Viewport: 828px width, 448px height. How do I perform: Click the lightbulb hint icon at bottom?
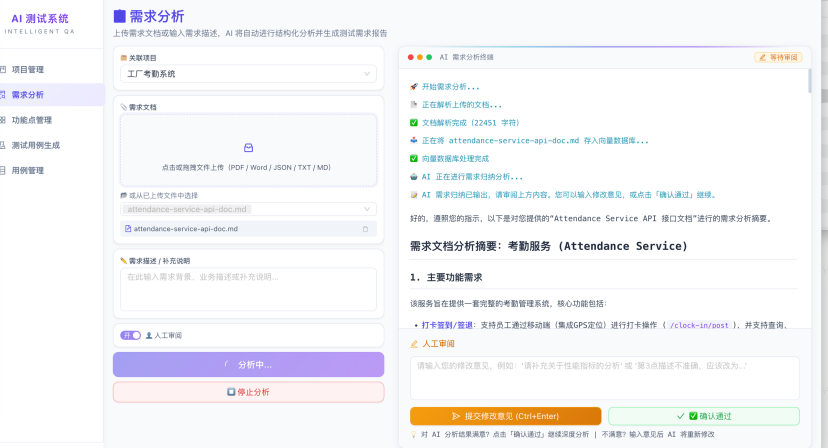click(414, 434)
